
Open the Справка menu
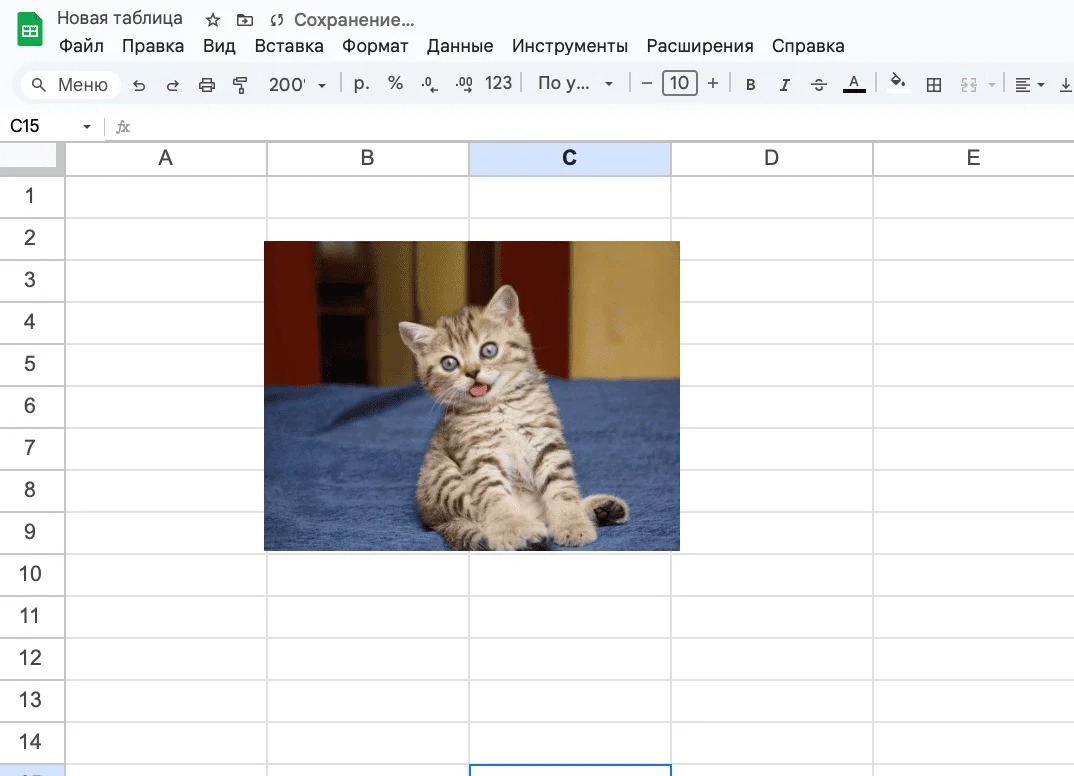click(x=808, y=46)
